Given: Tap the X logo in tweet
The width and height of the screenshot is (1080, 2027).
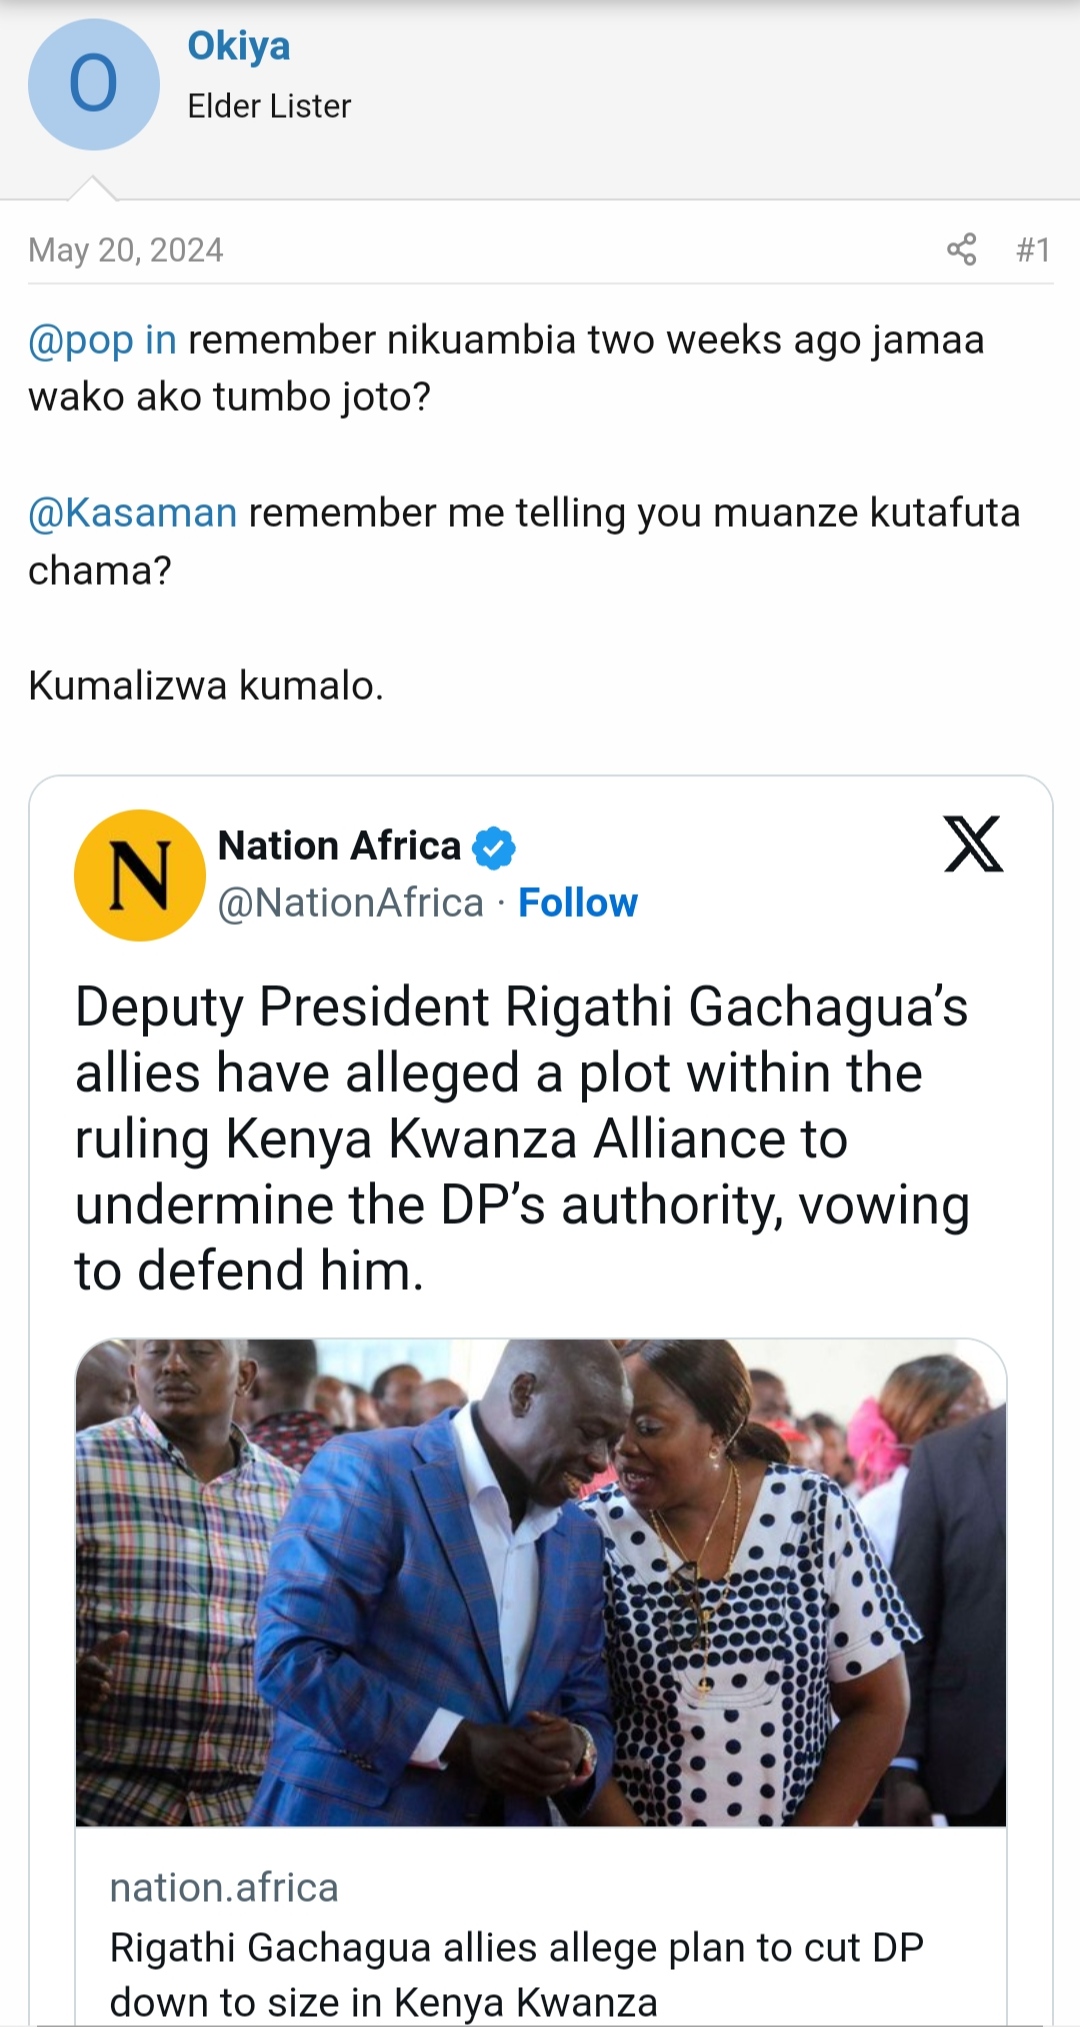Looking at the screenshot, I should click(x=973, y=844).
